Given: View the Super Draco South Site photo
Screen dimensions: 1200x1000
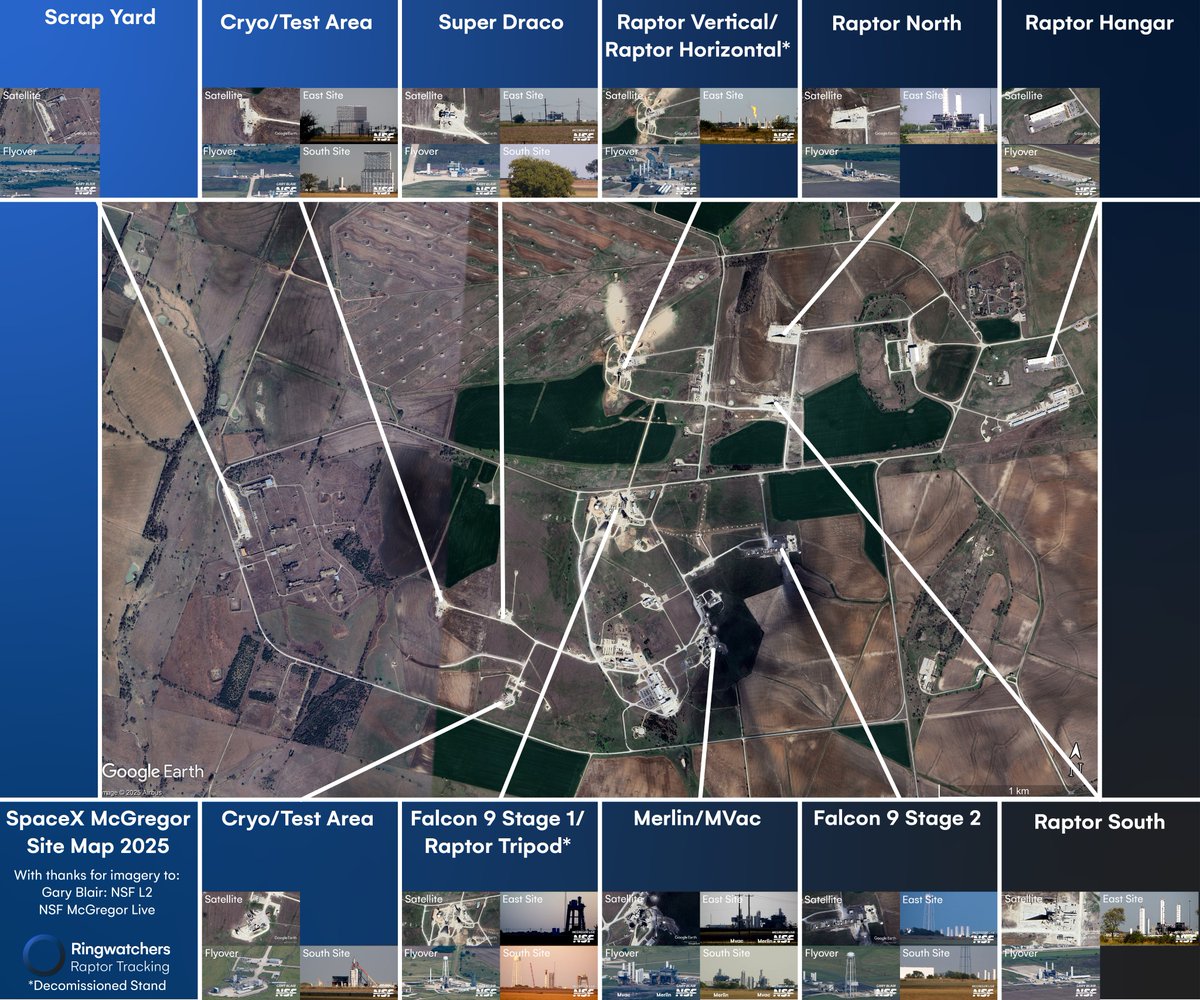Looking at the screenshot, I should tap(548, 170).
